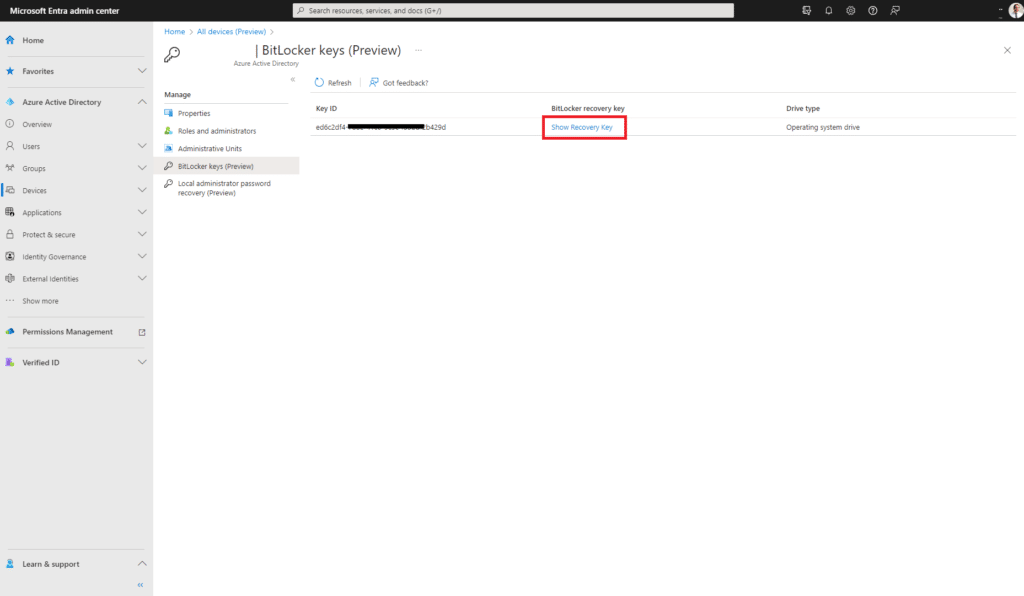
Task: Open the notifications bell icon
Action: click(x=828, y=10)
